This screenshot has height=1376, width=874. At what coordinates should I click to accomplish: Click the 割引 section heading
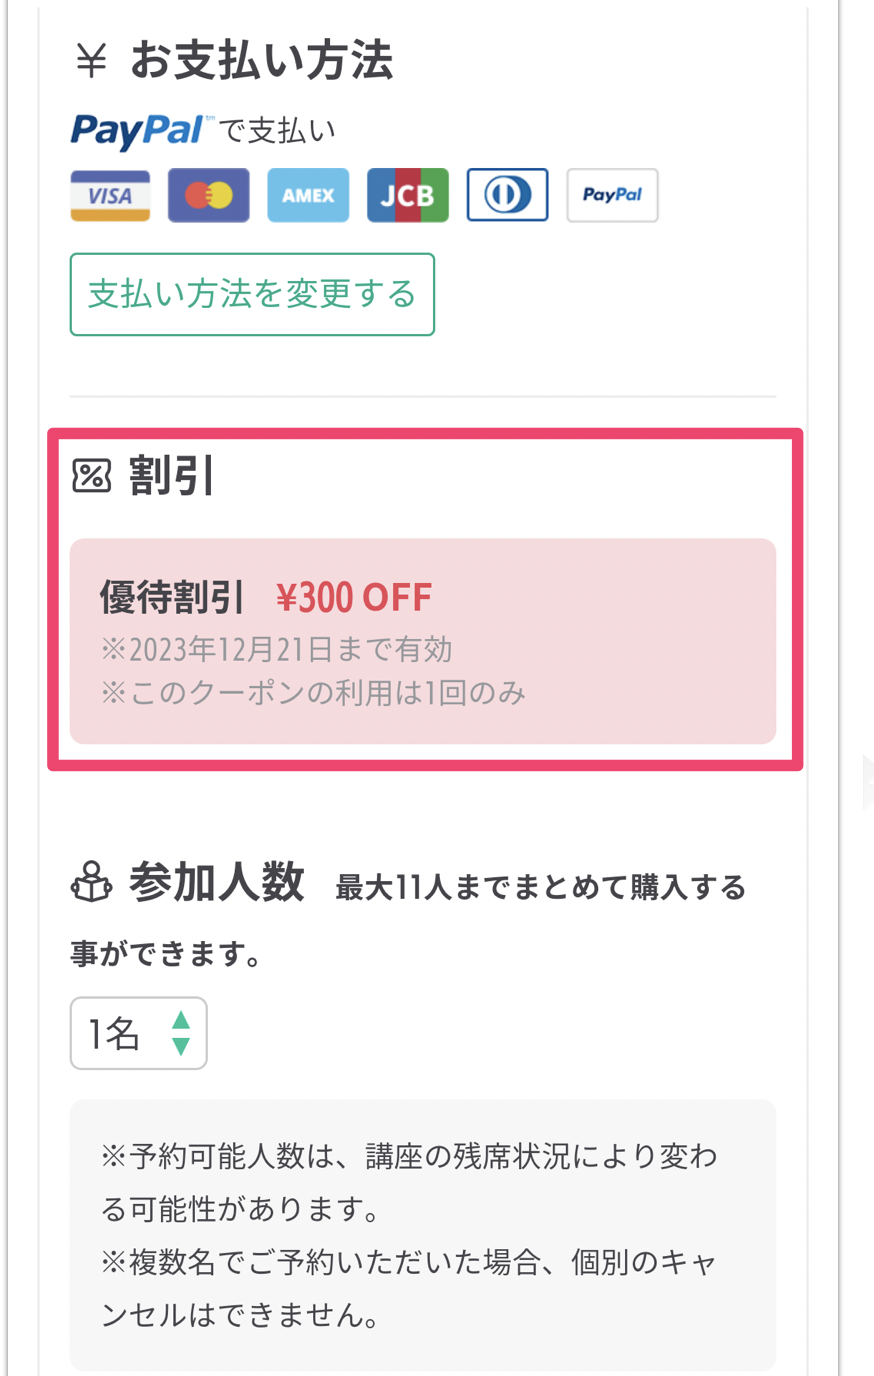[x=172, y=476]
